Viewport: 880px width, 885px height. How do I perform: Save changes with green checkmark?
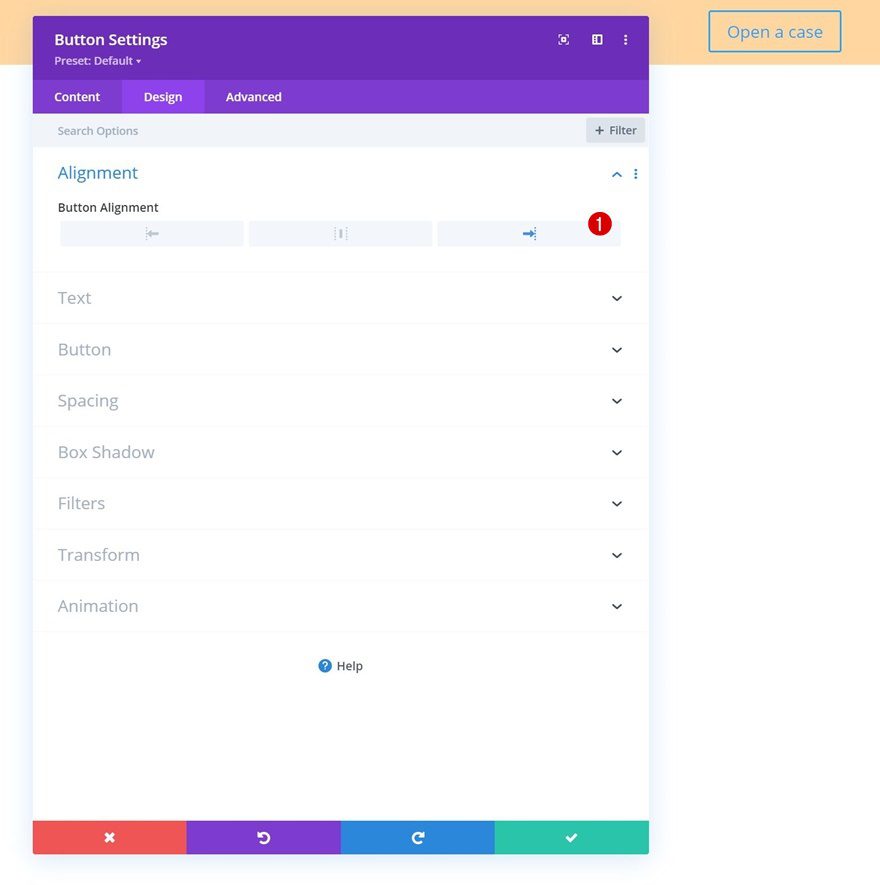pos(572,838)
